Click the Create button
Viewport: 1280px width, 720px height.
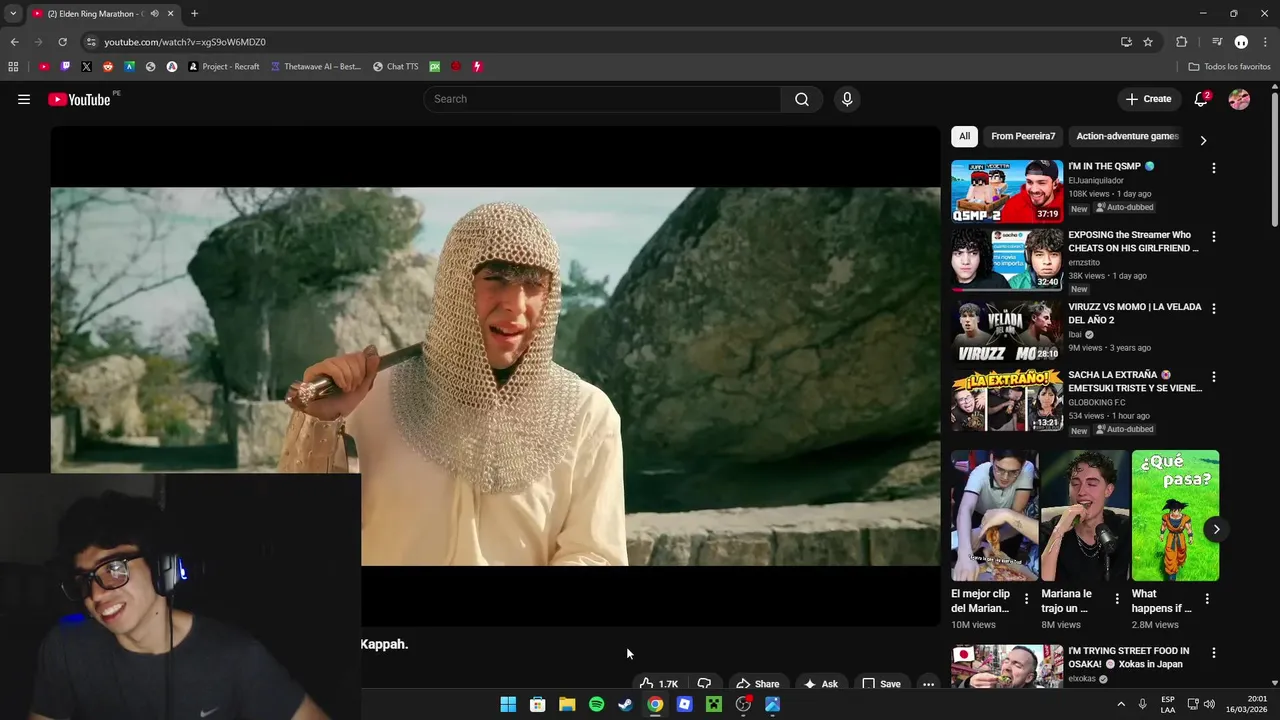coord(1148,99)
